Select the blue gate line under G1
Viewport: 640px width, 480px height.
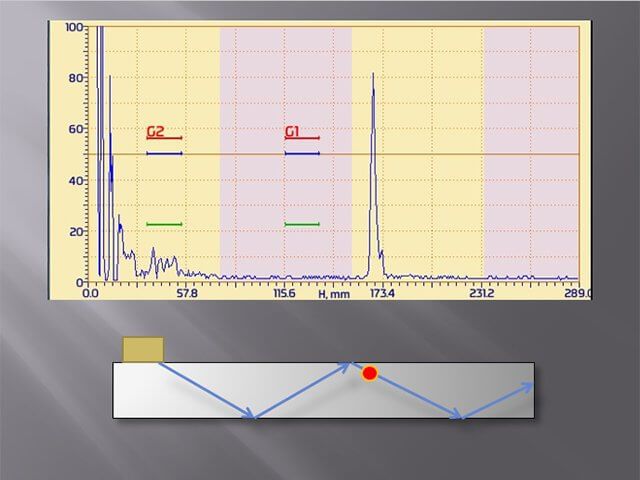point(302,153)
